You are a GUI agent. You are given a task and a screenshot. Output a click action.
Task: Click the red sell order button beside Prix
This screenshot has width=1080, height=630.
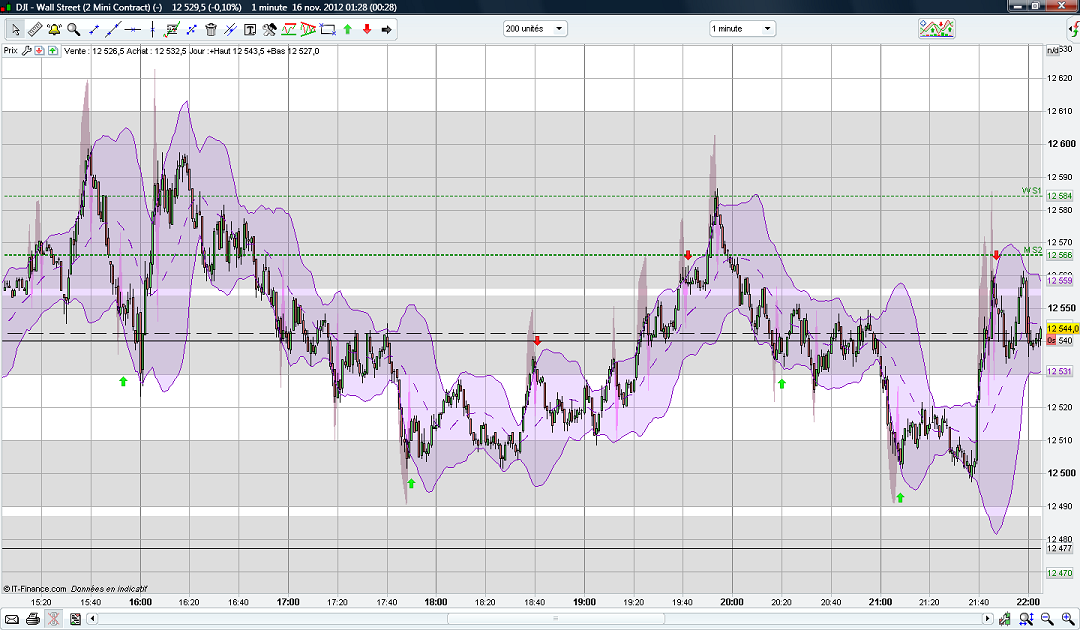(39, 49)
